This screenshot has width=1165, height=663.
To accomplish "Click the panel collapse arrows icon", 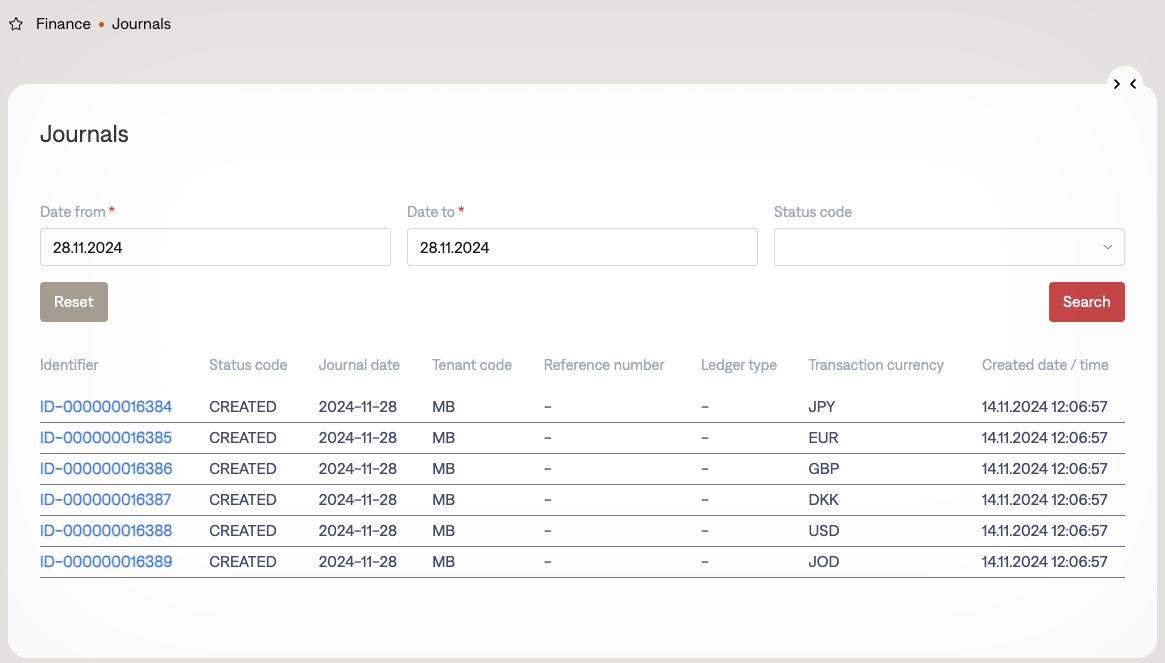I will (1124, 84).
